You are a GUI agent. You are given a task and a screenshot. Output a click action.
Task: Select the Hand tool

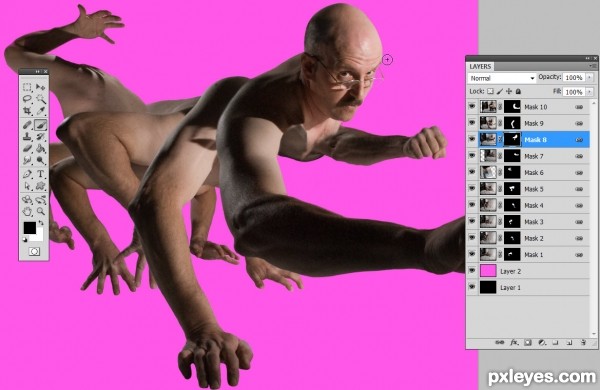[27, 211]
